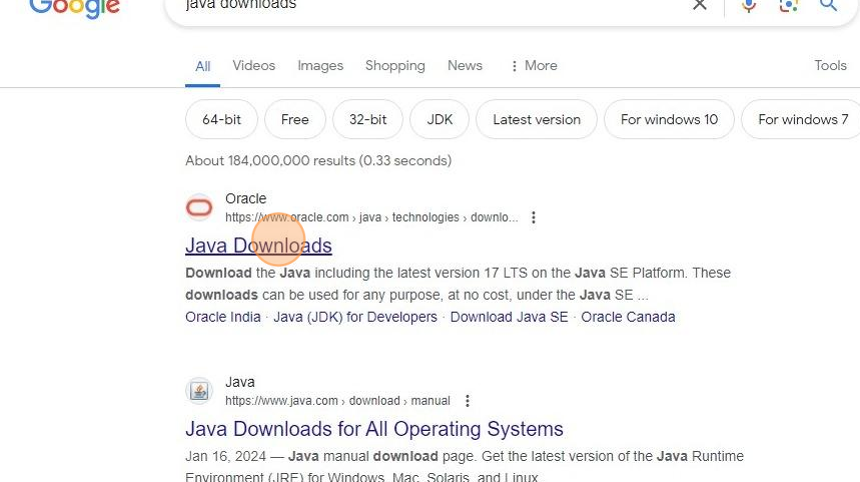Open Google Lens image search icon
Viewport: 860px width, 482px height.
tap(788, 5)
